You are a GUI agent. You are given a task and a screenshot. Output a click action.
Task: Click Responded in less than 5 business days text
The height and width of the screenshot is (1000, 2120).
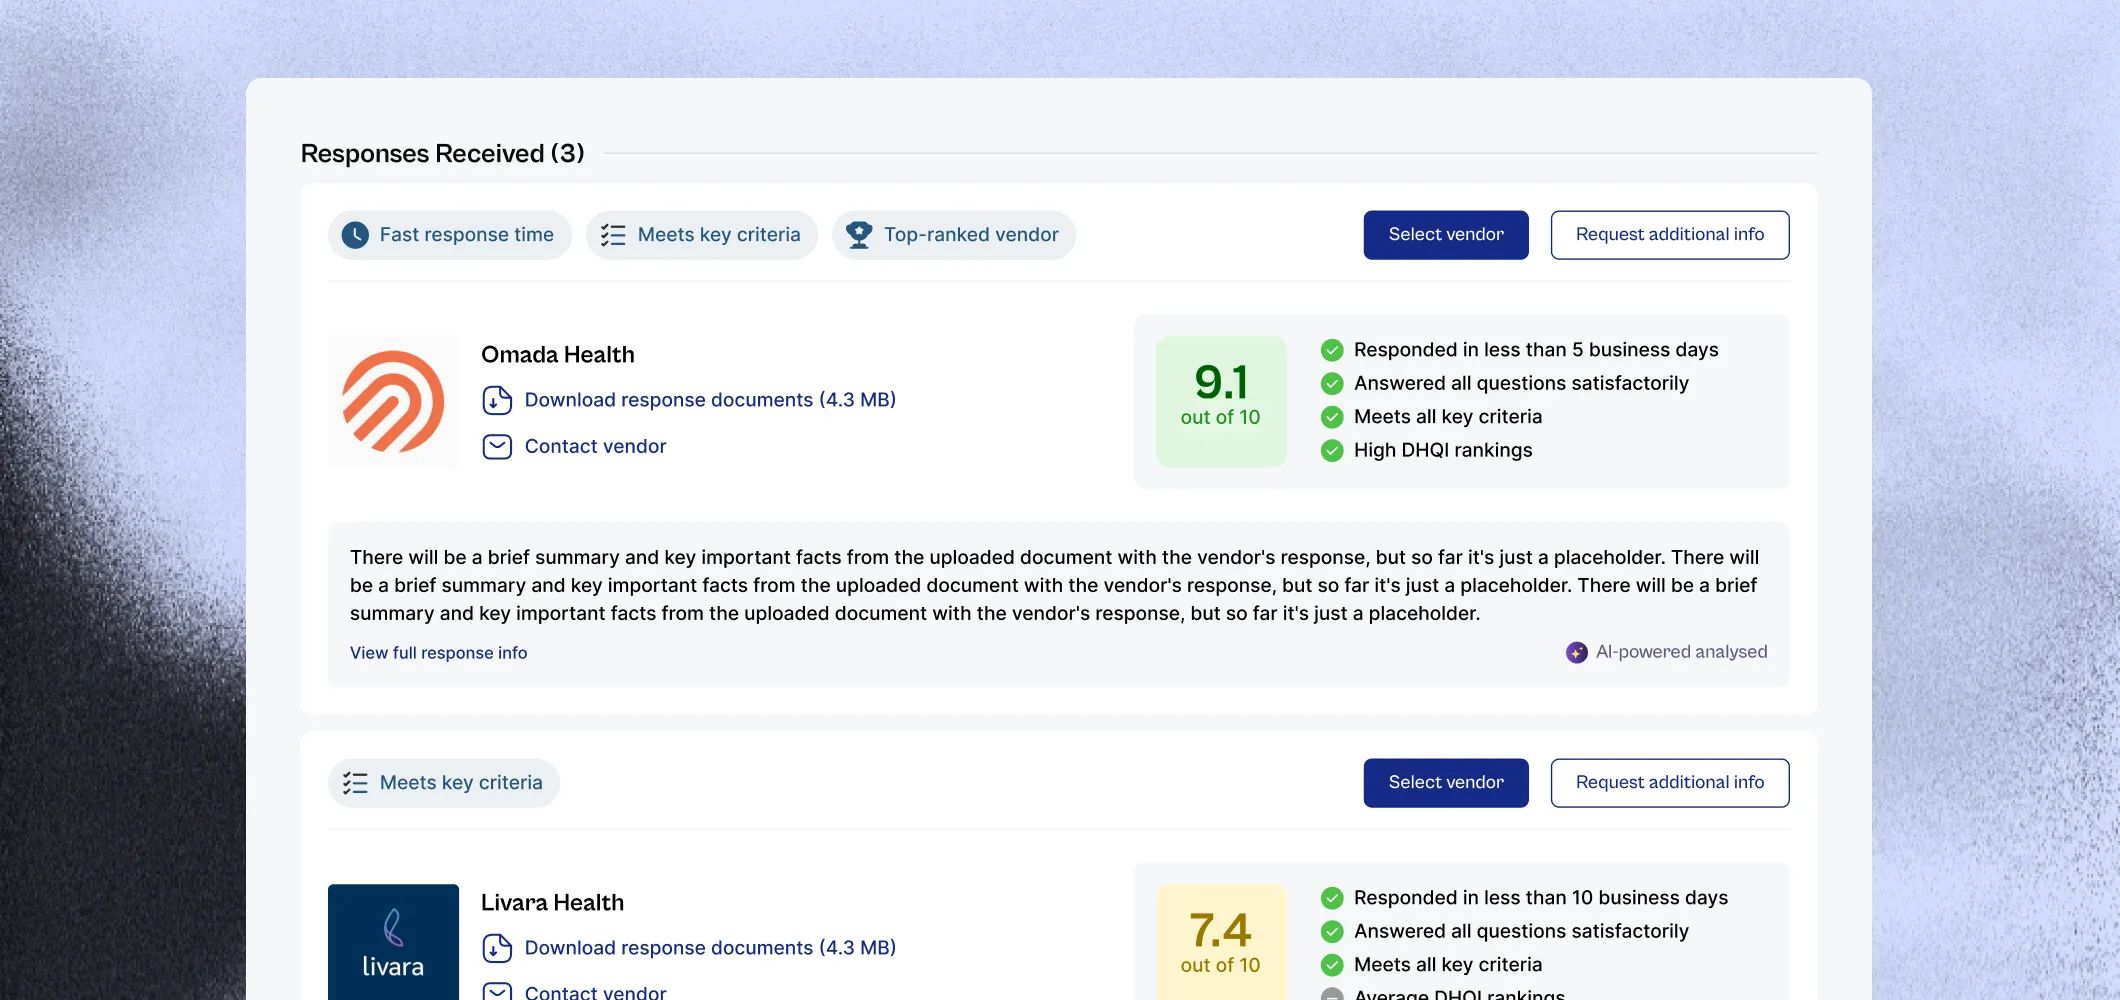(1536, 350)
